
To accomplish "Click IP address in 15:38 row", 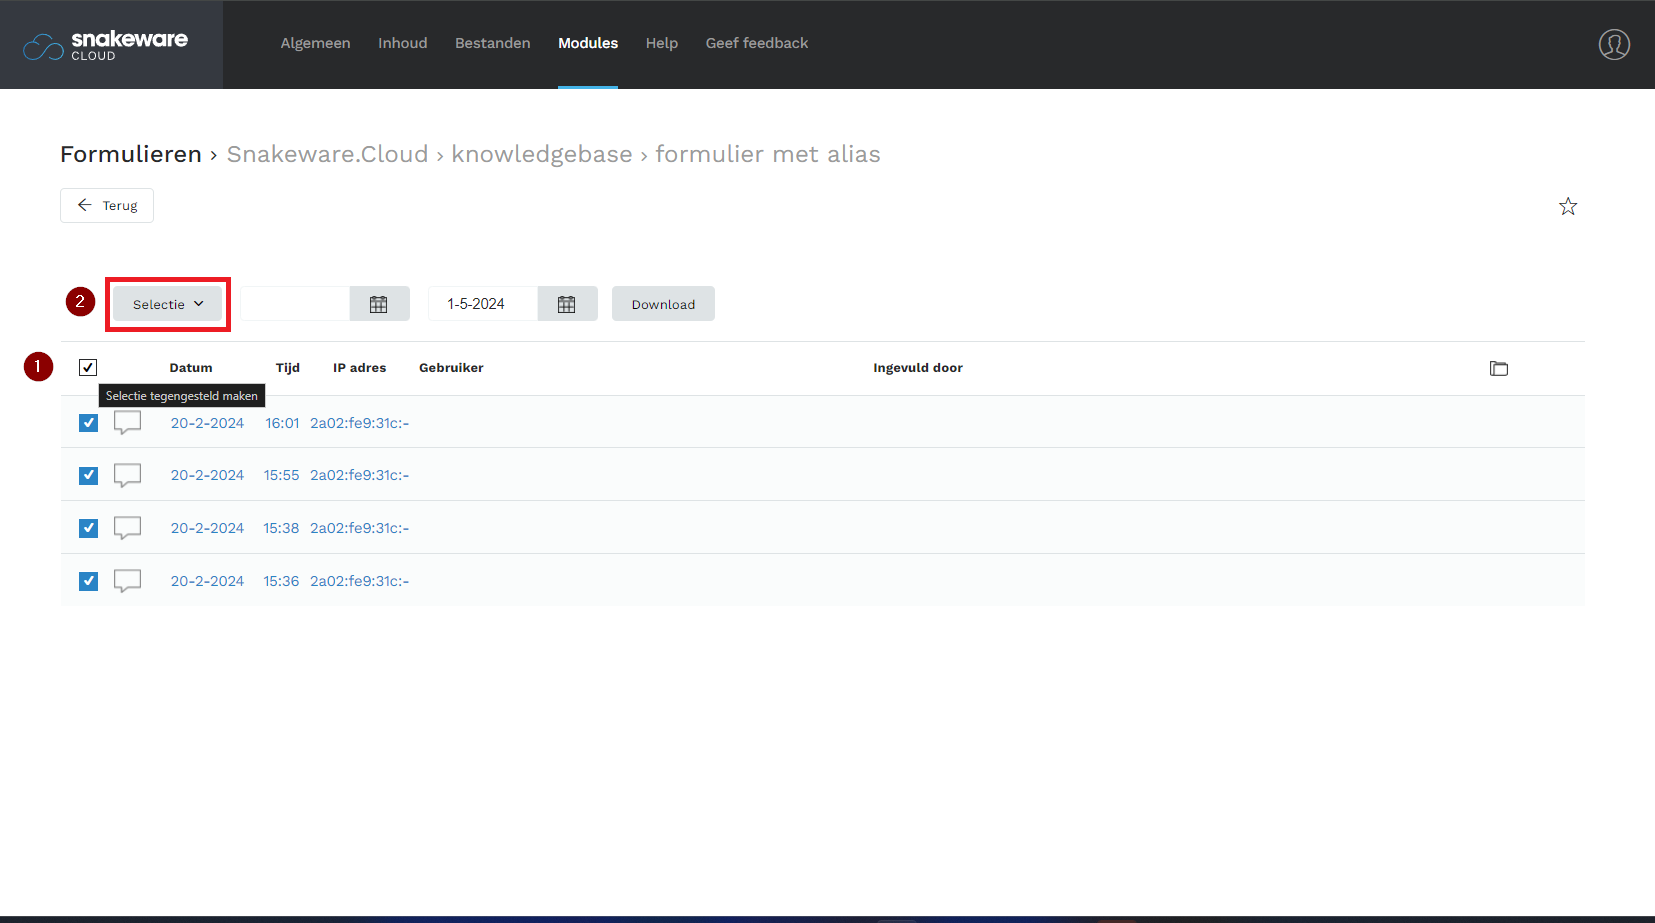I will (360, 528).
